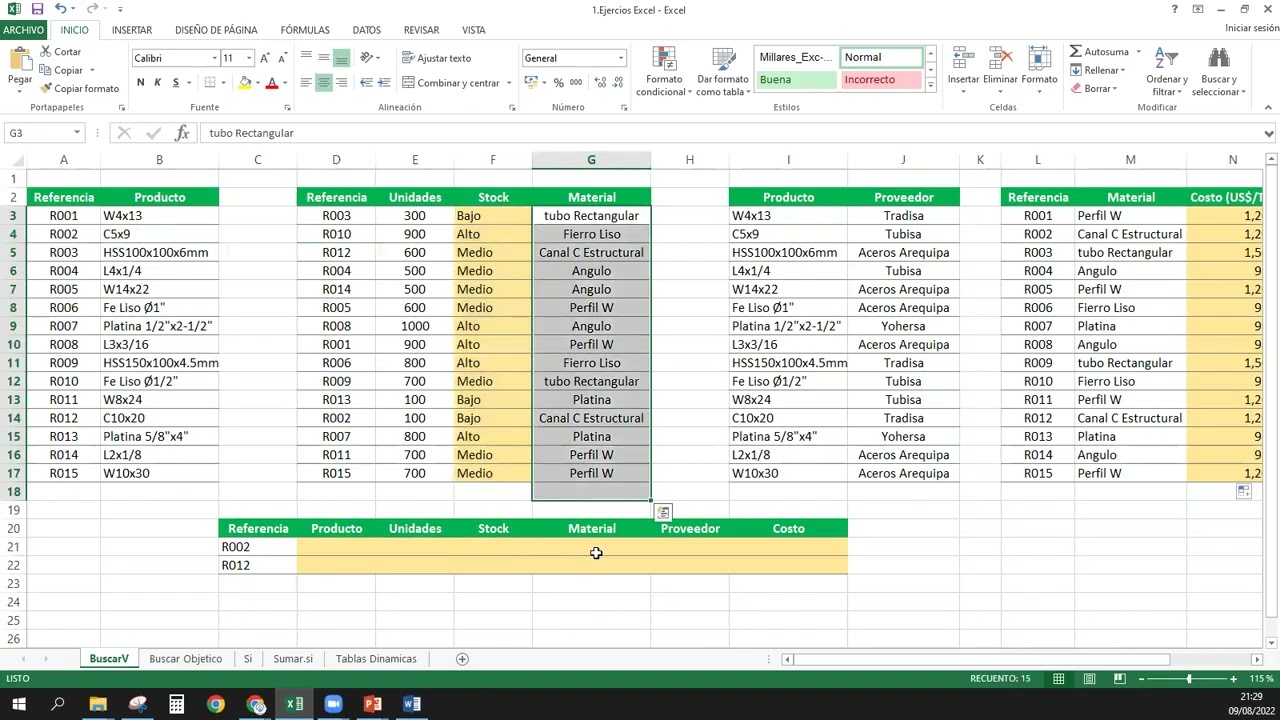Switch to the DATOS ribbon tab
This screenshot has height=720, width=1280.
367,30
